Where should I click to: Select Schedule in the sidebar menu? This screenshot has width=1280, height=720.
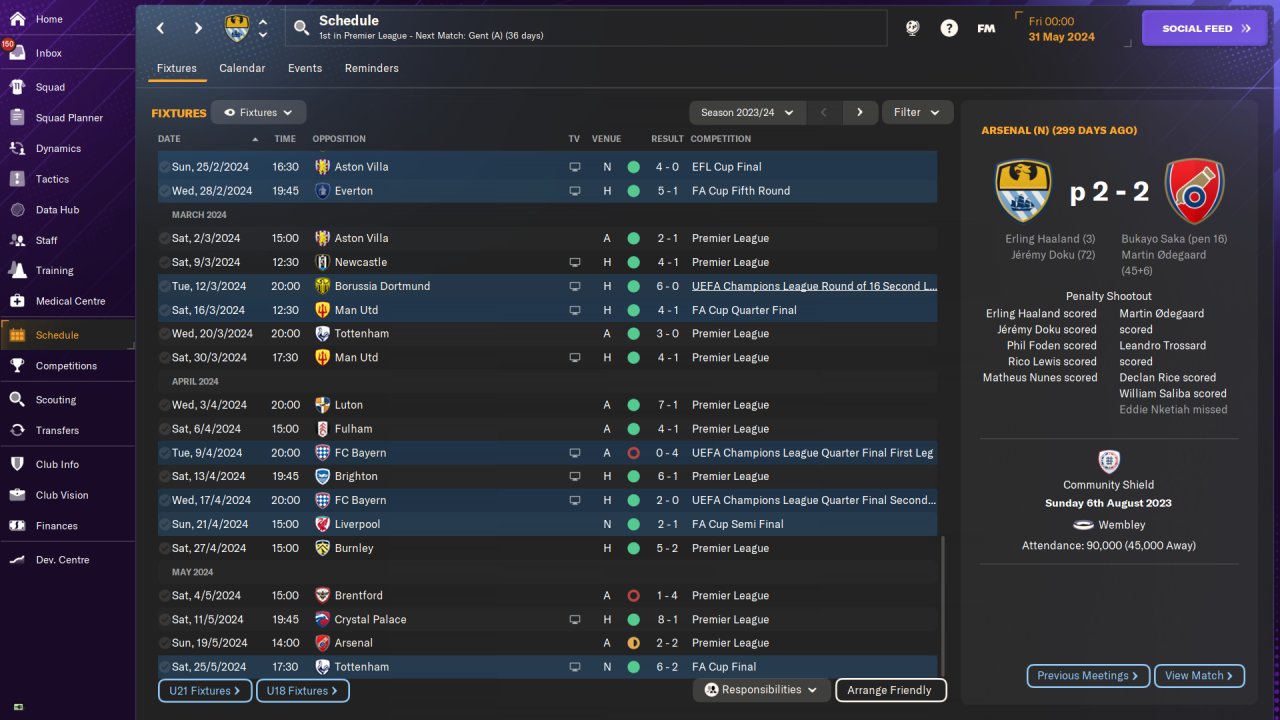[x=67, y=335]
